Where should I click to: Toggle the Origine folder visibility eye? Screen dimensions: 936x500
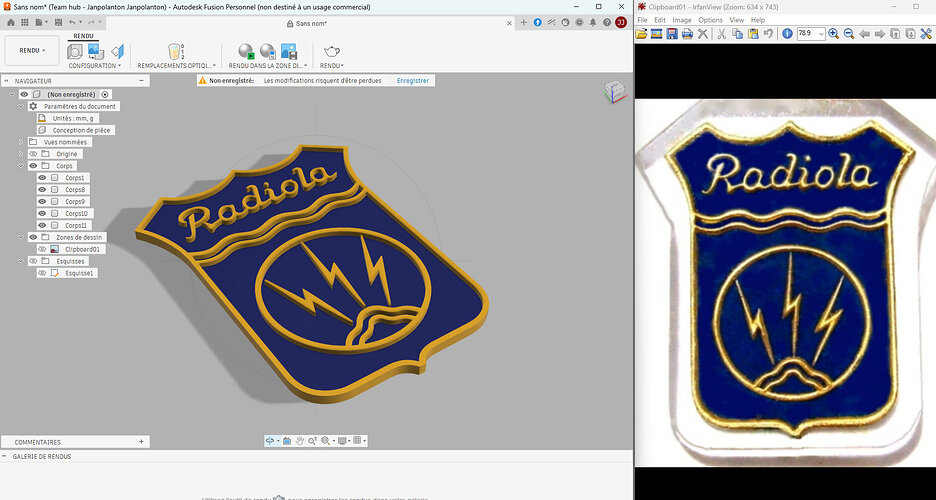point(33,154)
